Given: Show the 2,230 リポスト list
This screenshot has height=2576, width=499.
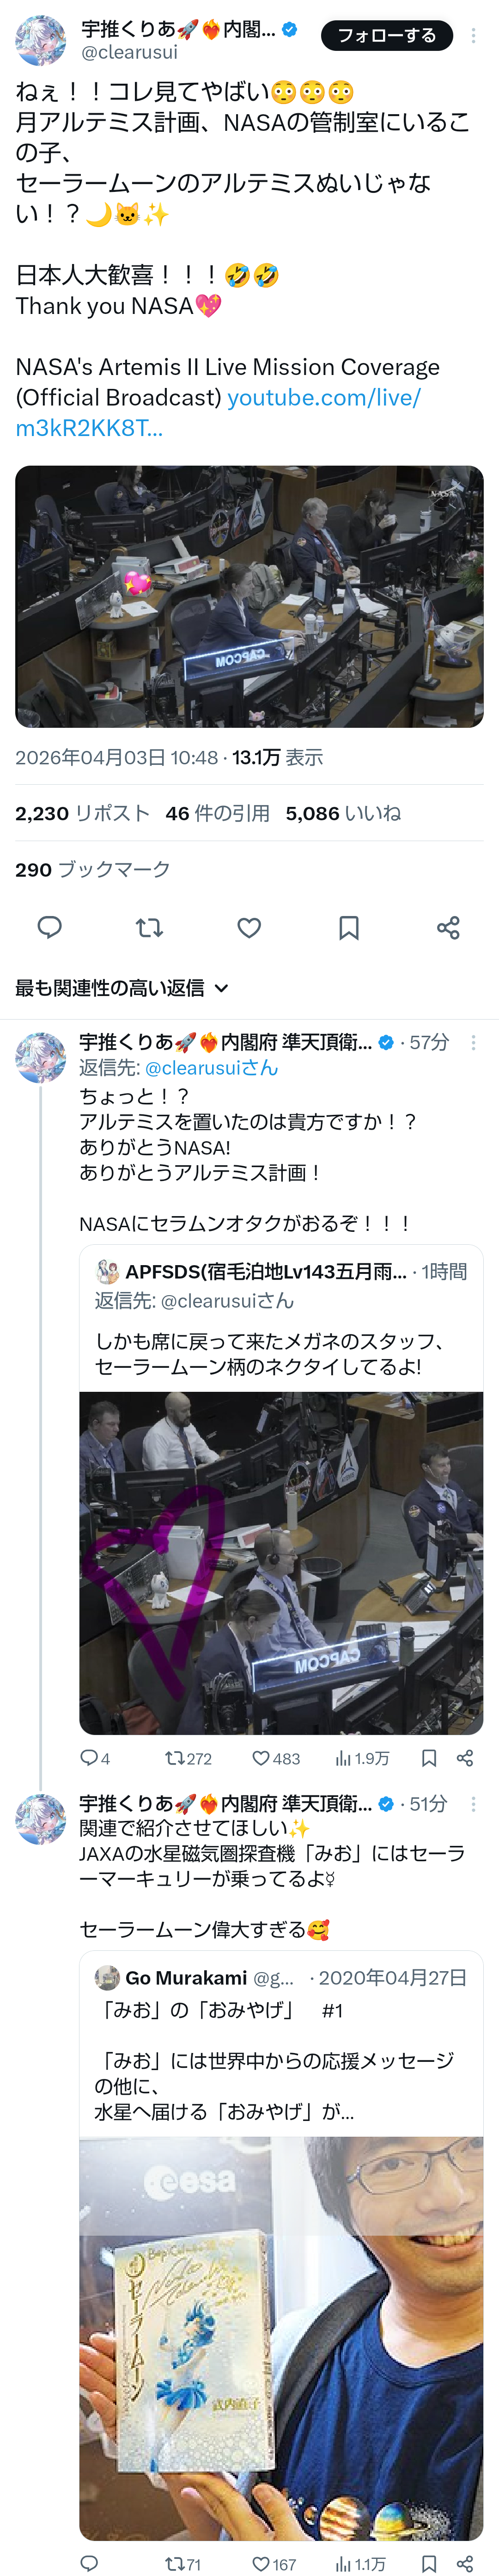Looking at the screenshot, I should (82, 813).
